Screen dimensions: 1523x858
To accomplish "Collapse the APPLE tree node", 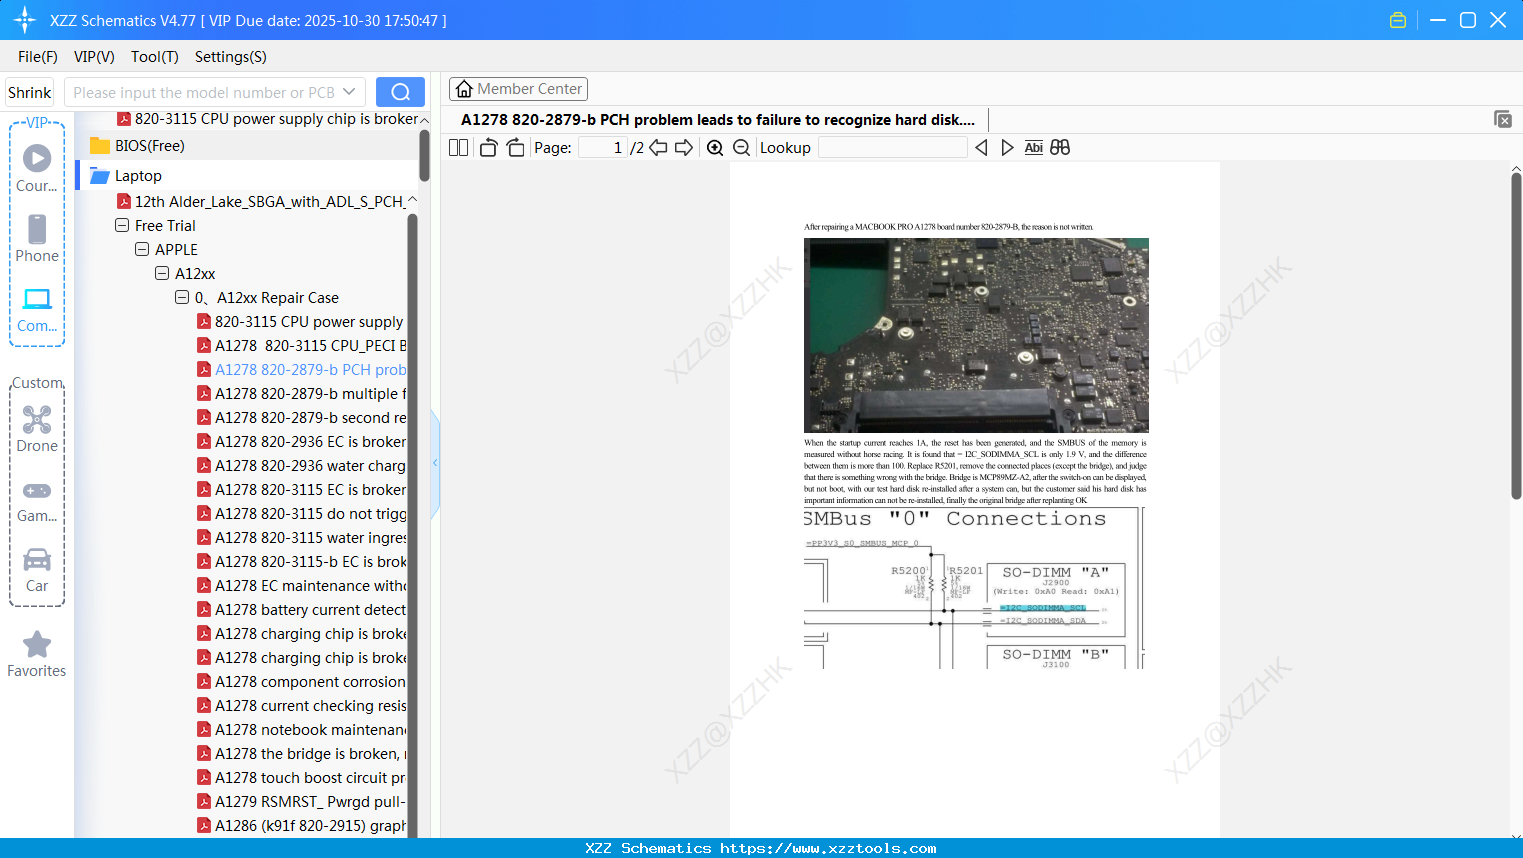I will tap(142, 250).
